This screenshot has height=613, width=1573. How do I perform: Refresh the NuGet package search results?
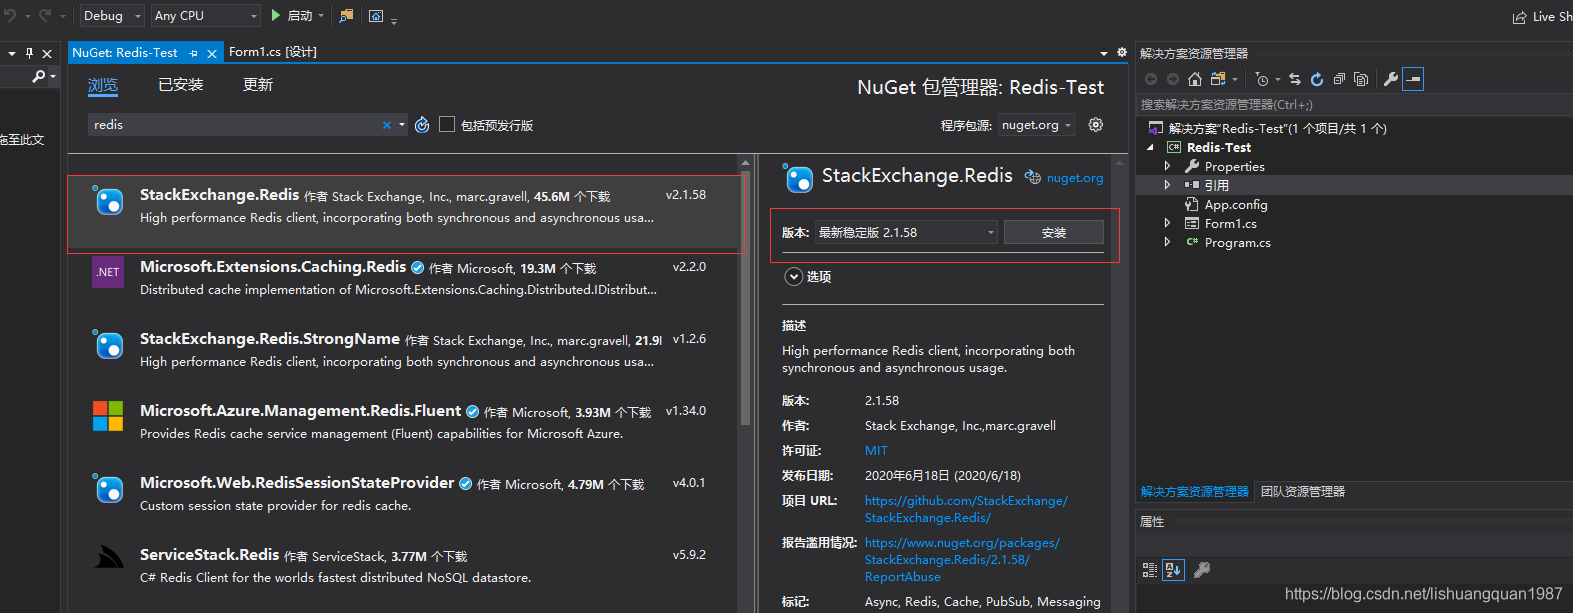tap(422, 125)
